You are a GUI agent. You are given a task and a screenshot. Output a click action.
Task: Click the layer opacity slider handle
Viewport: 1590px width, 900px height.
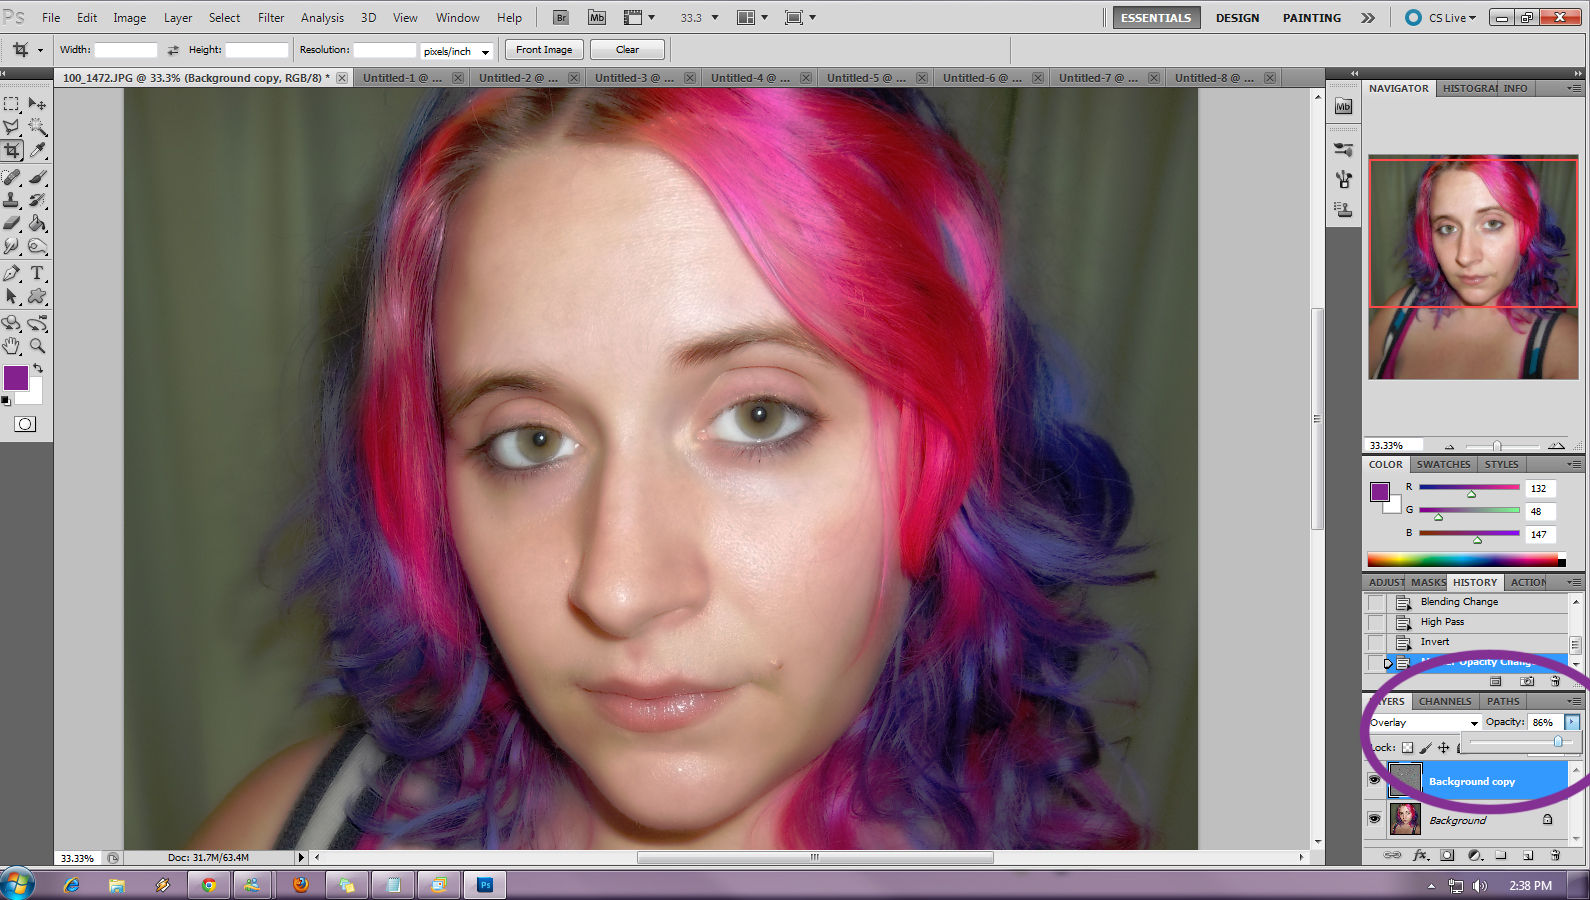1558,741
